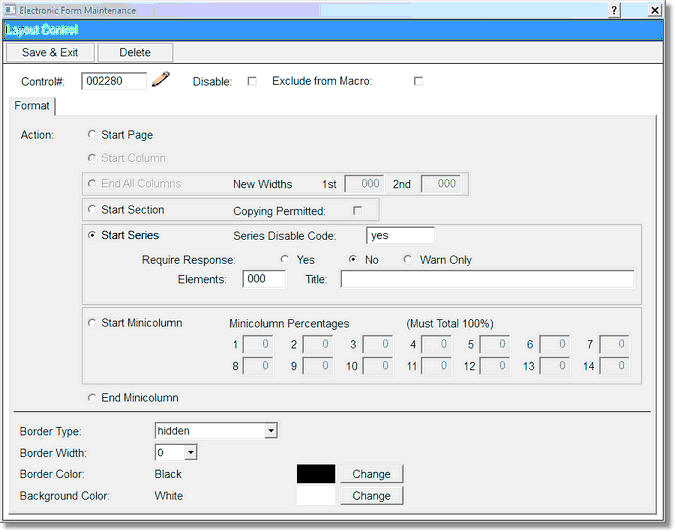Click the 1st new width field
The width and height of the screenshot is (675, 532).
tap(365, 184)
